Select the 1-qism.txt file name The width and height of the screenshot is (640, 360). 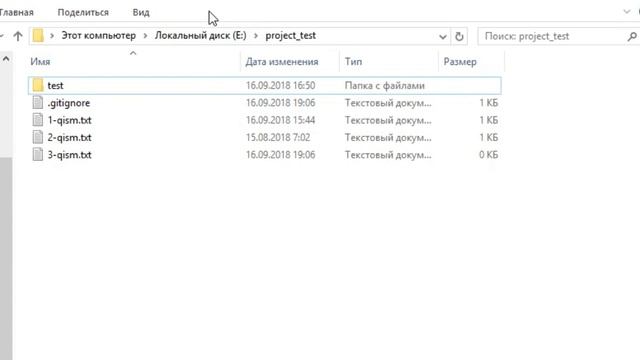[x=69, y=120]
